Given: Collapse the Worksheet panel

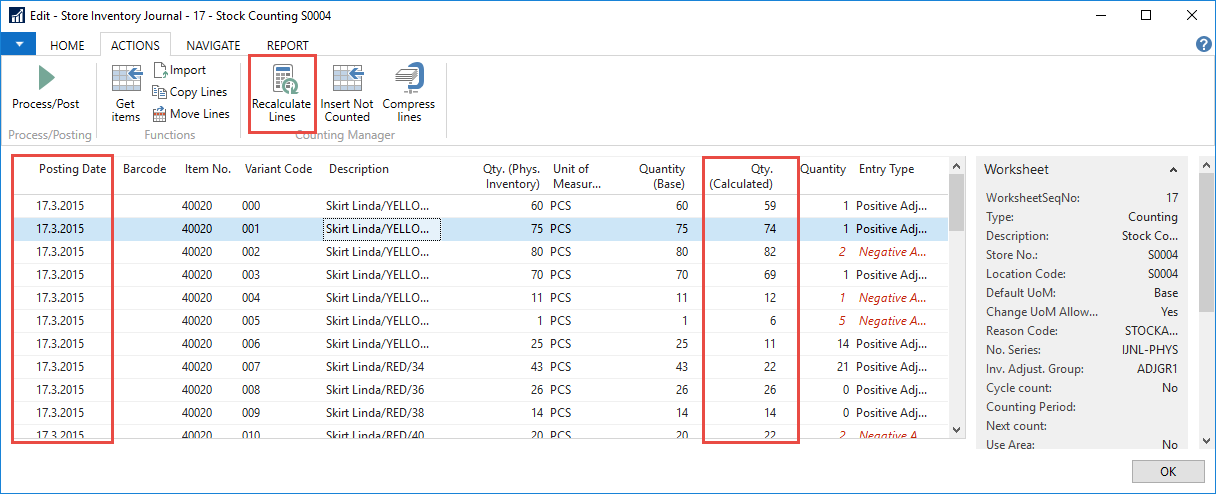Looking at the screenshot, I should click(x=1173, y=170).
